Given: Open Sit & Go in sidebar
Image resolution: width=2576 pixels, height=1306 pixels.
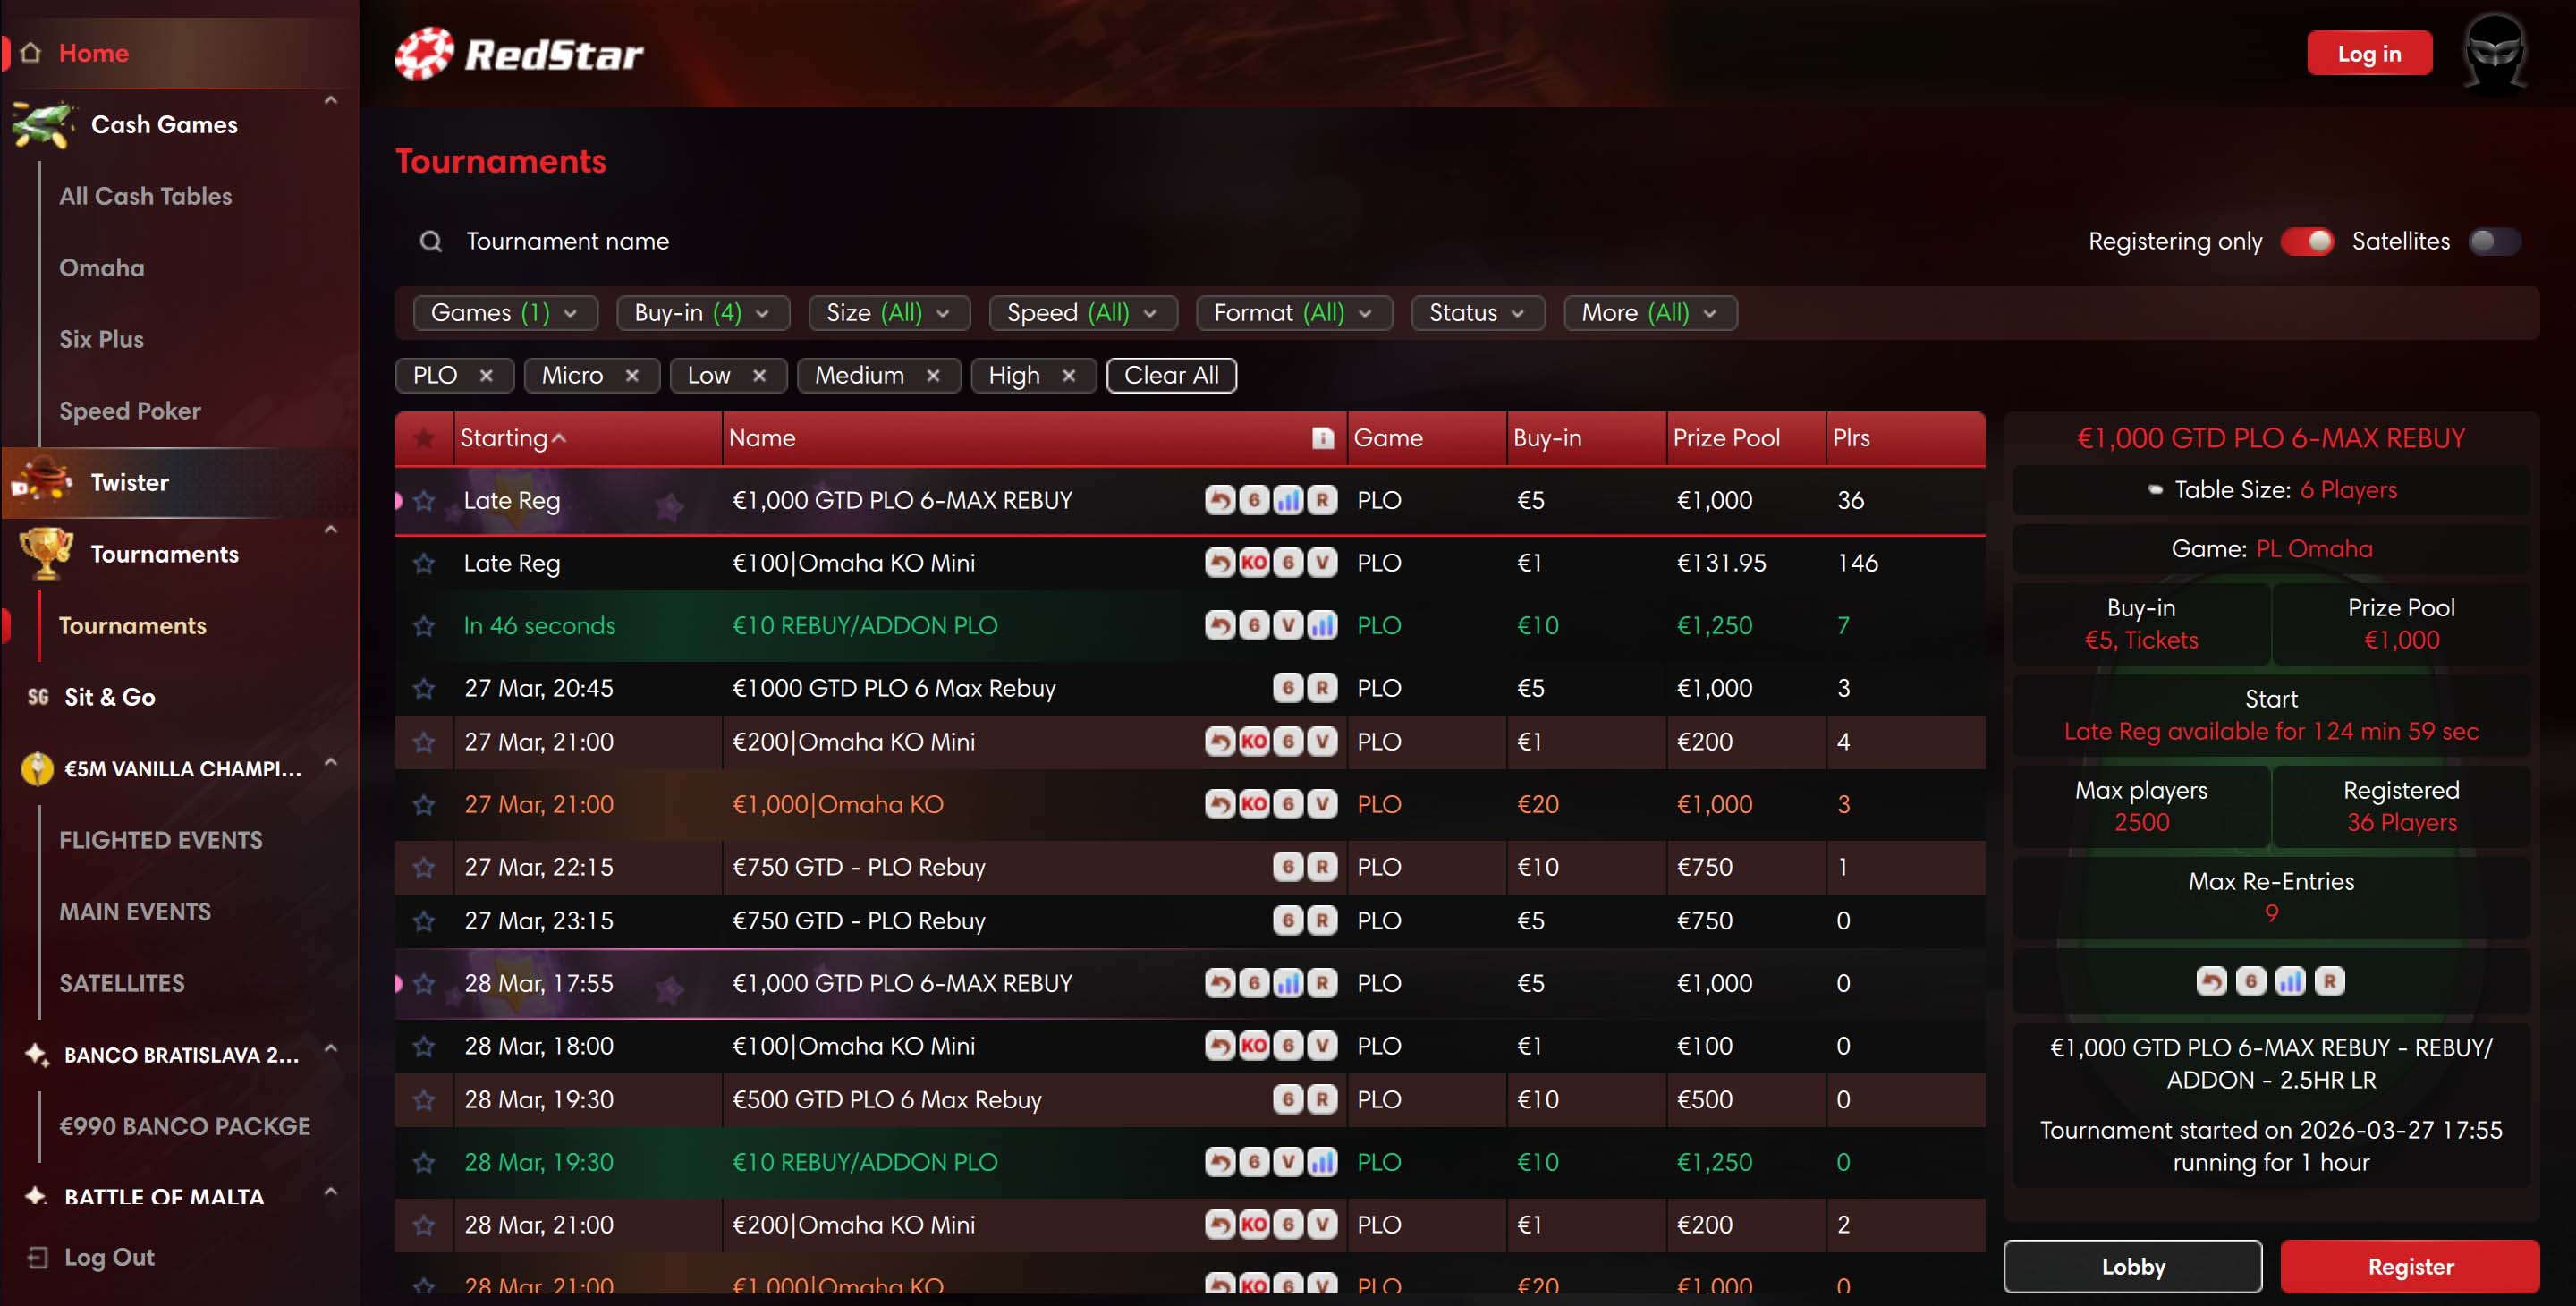Looking at the screenshot, I should 109,697.
